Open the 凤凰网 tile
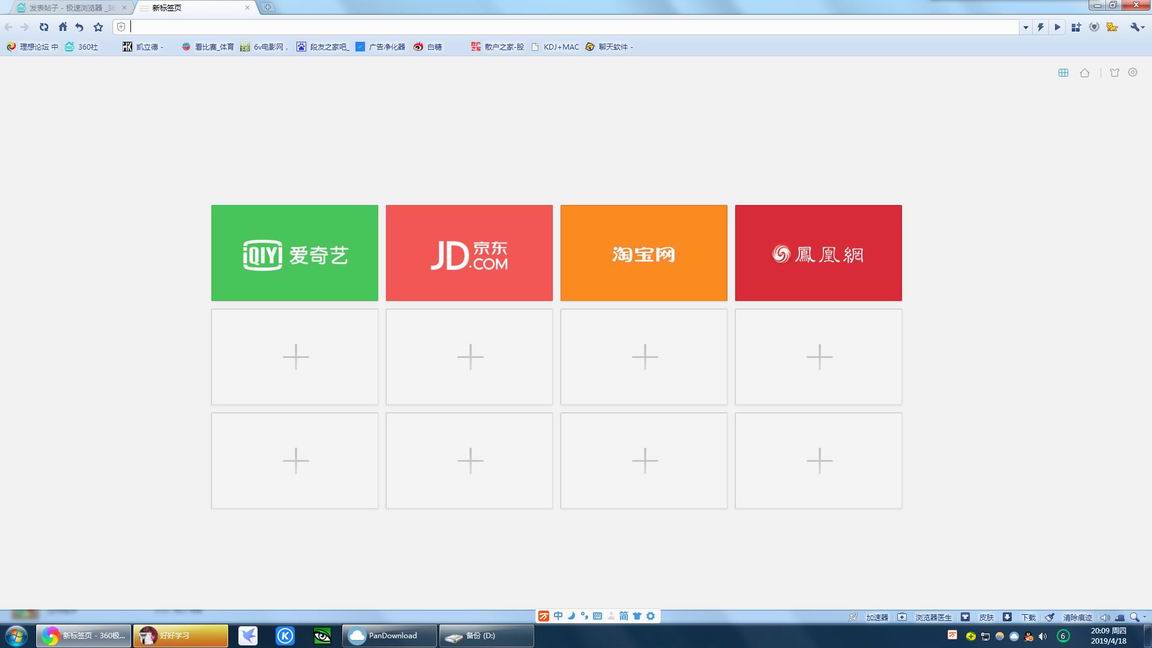Viewport: 1152px width, 648px height. pyautogui.click(x=818, y=253)
